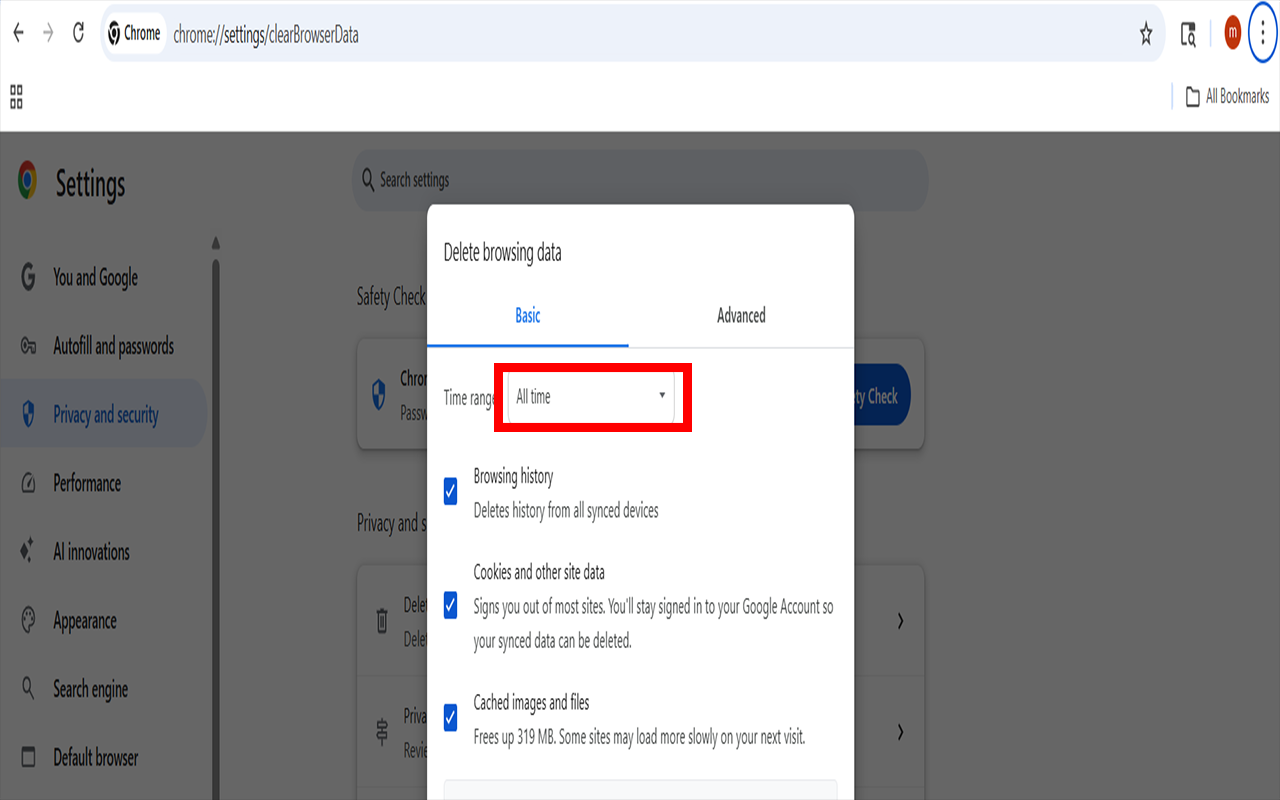Click the You and Google icon
This screenshot has width=1280, height=800.
[28, 277]
